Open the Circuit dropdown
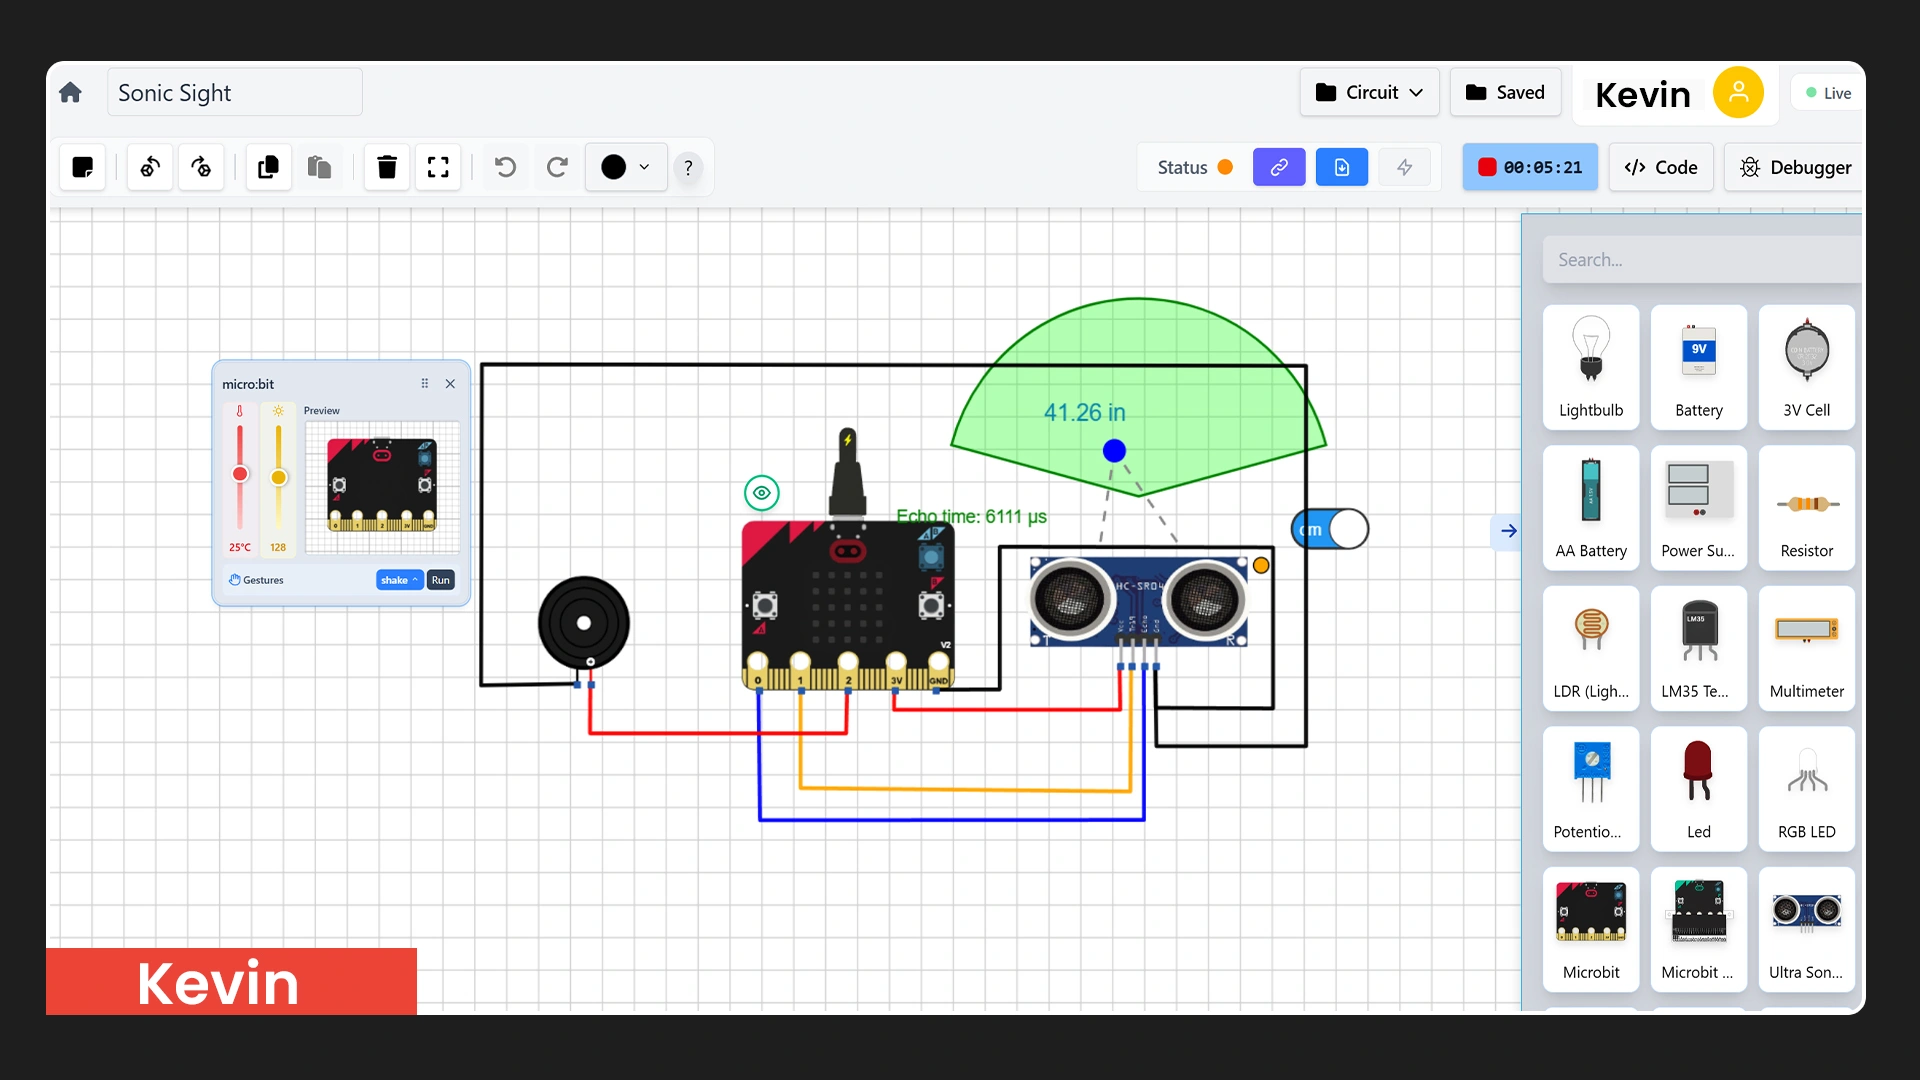Screen dimensions: 1920x1080 (x=1369, y=92)
